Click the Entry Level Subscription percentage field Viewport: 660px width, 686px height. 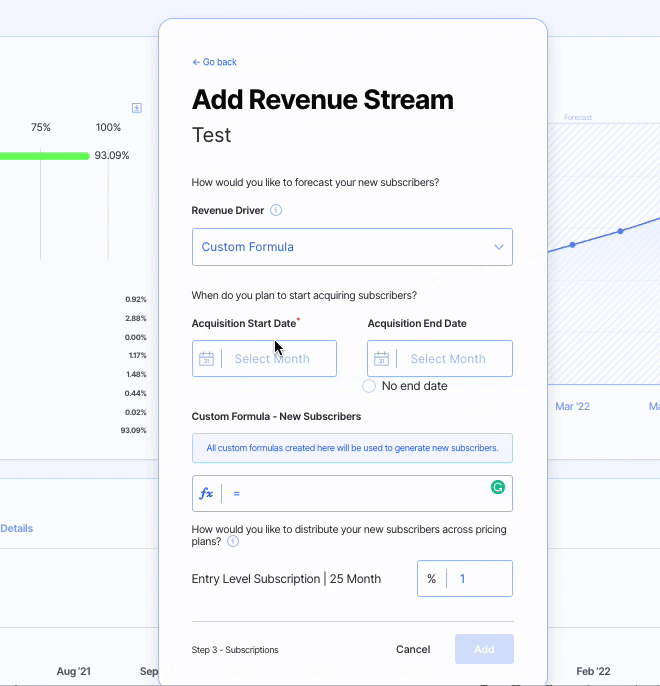478,579
